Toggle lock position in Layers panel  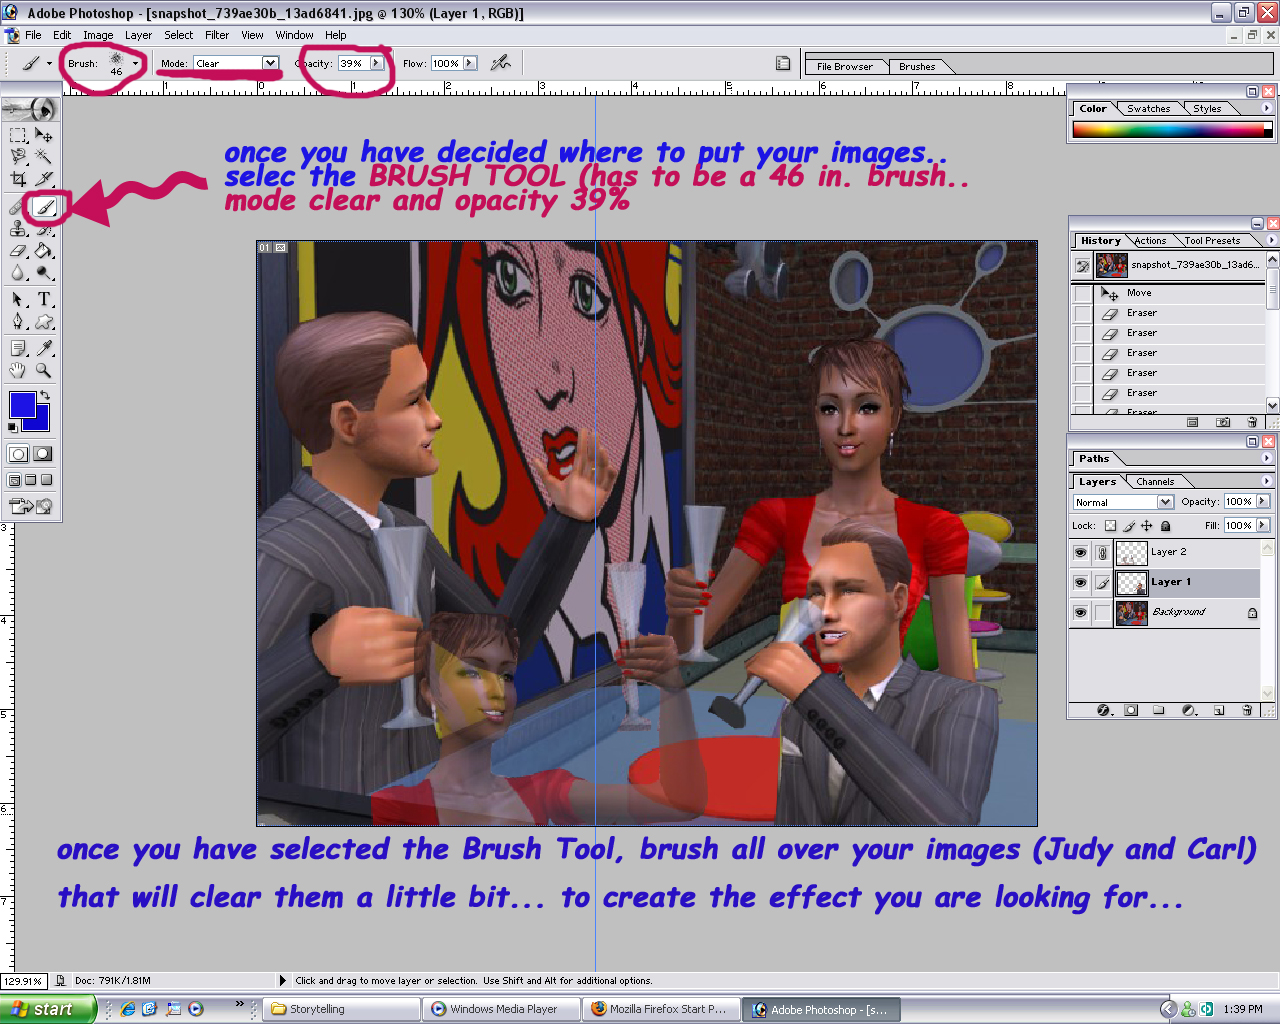tap(1147, 526)
